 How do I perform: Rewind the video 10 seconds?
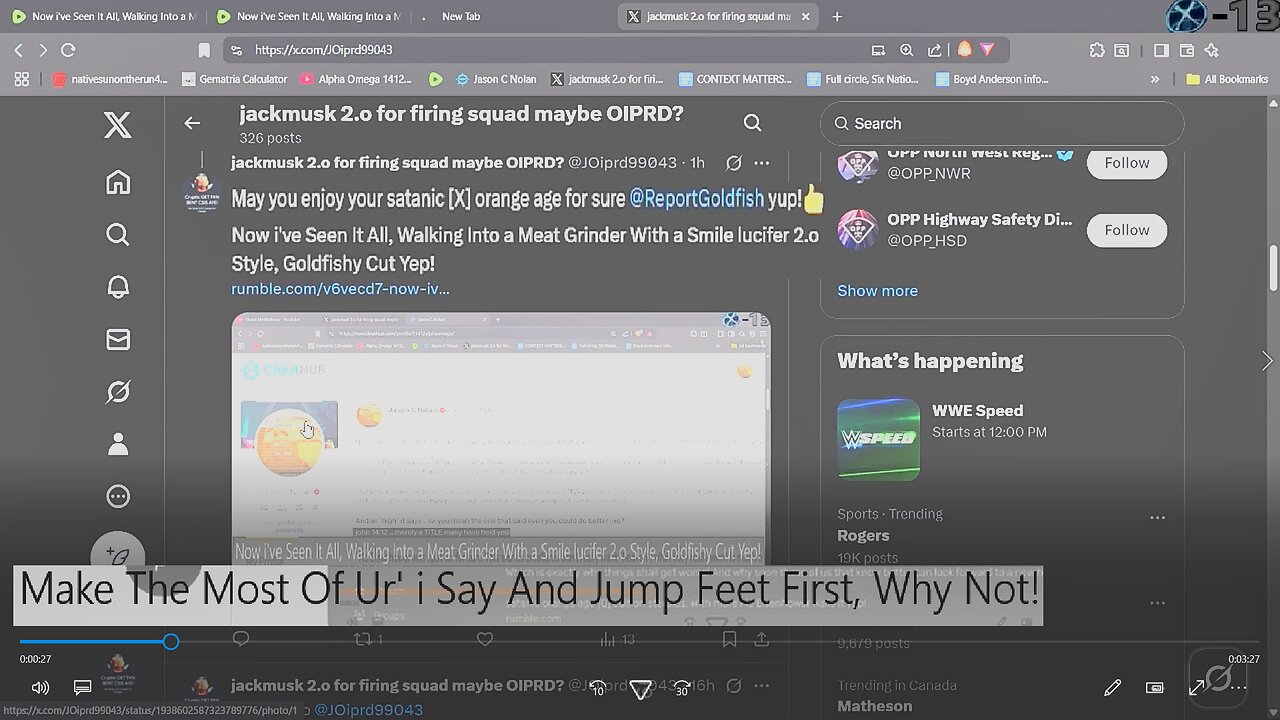point(598,689)
